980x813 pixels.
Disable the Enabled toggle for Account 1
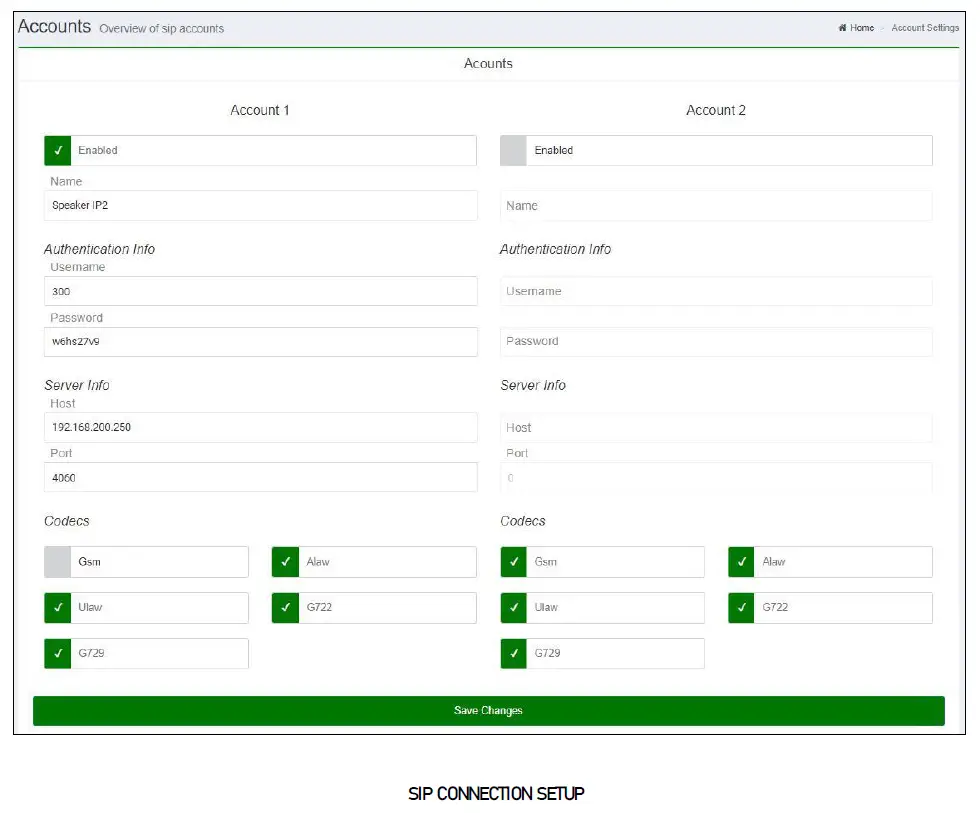coord(57,150)
